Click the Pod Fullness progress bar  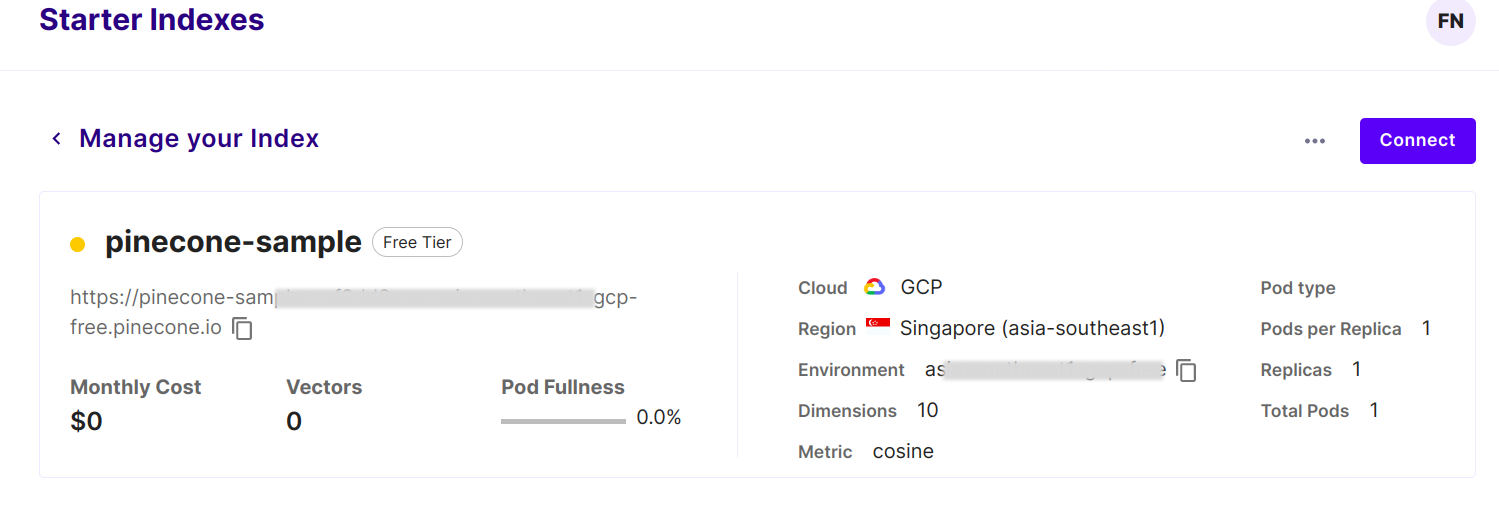(563, 421)
